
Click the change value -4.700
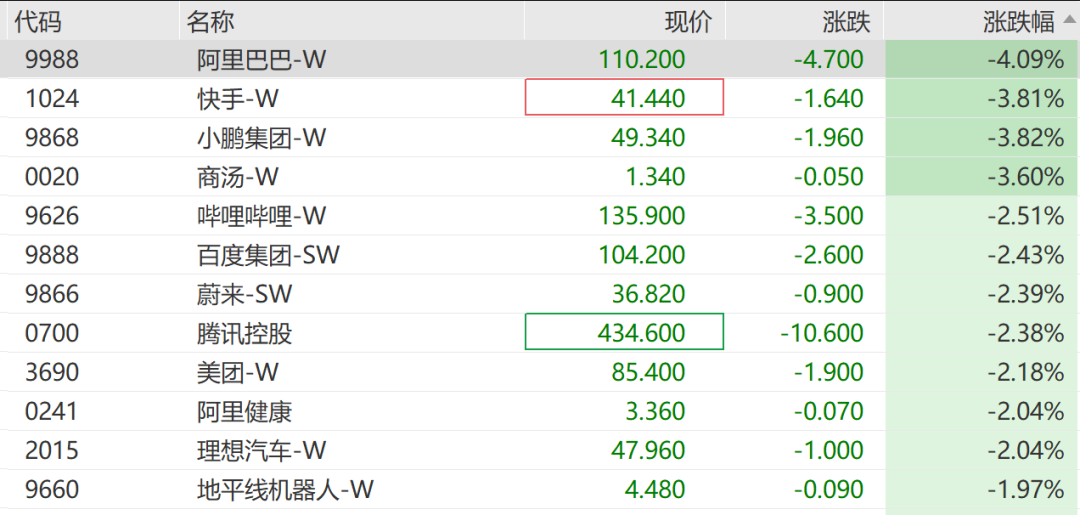coord(829,60)
